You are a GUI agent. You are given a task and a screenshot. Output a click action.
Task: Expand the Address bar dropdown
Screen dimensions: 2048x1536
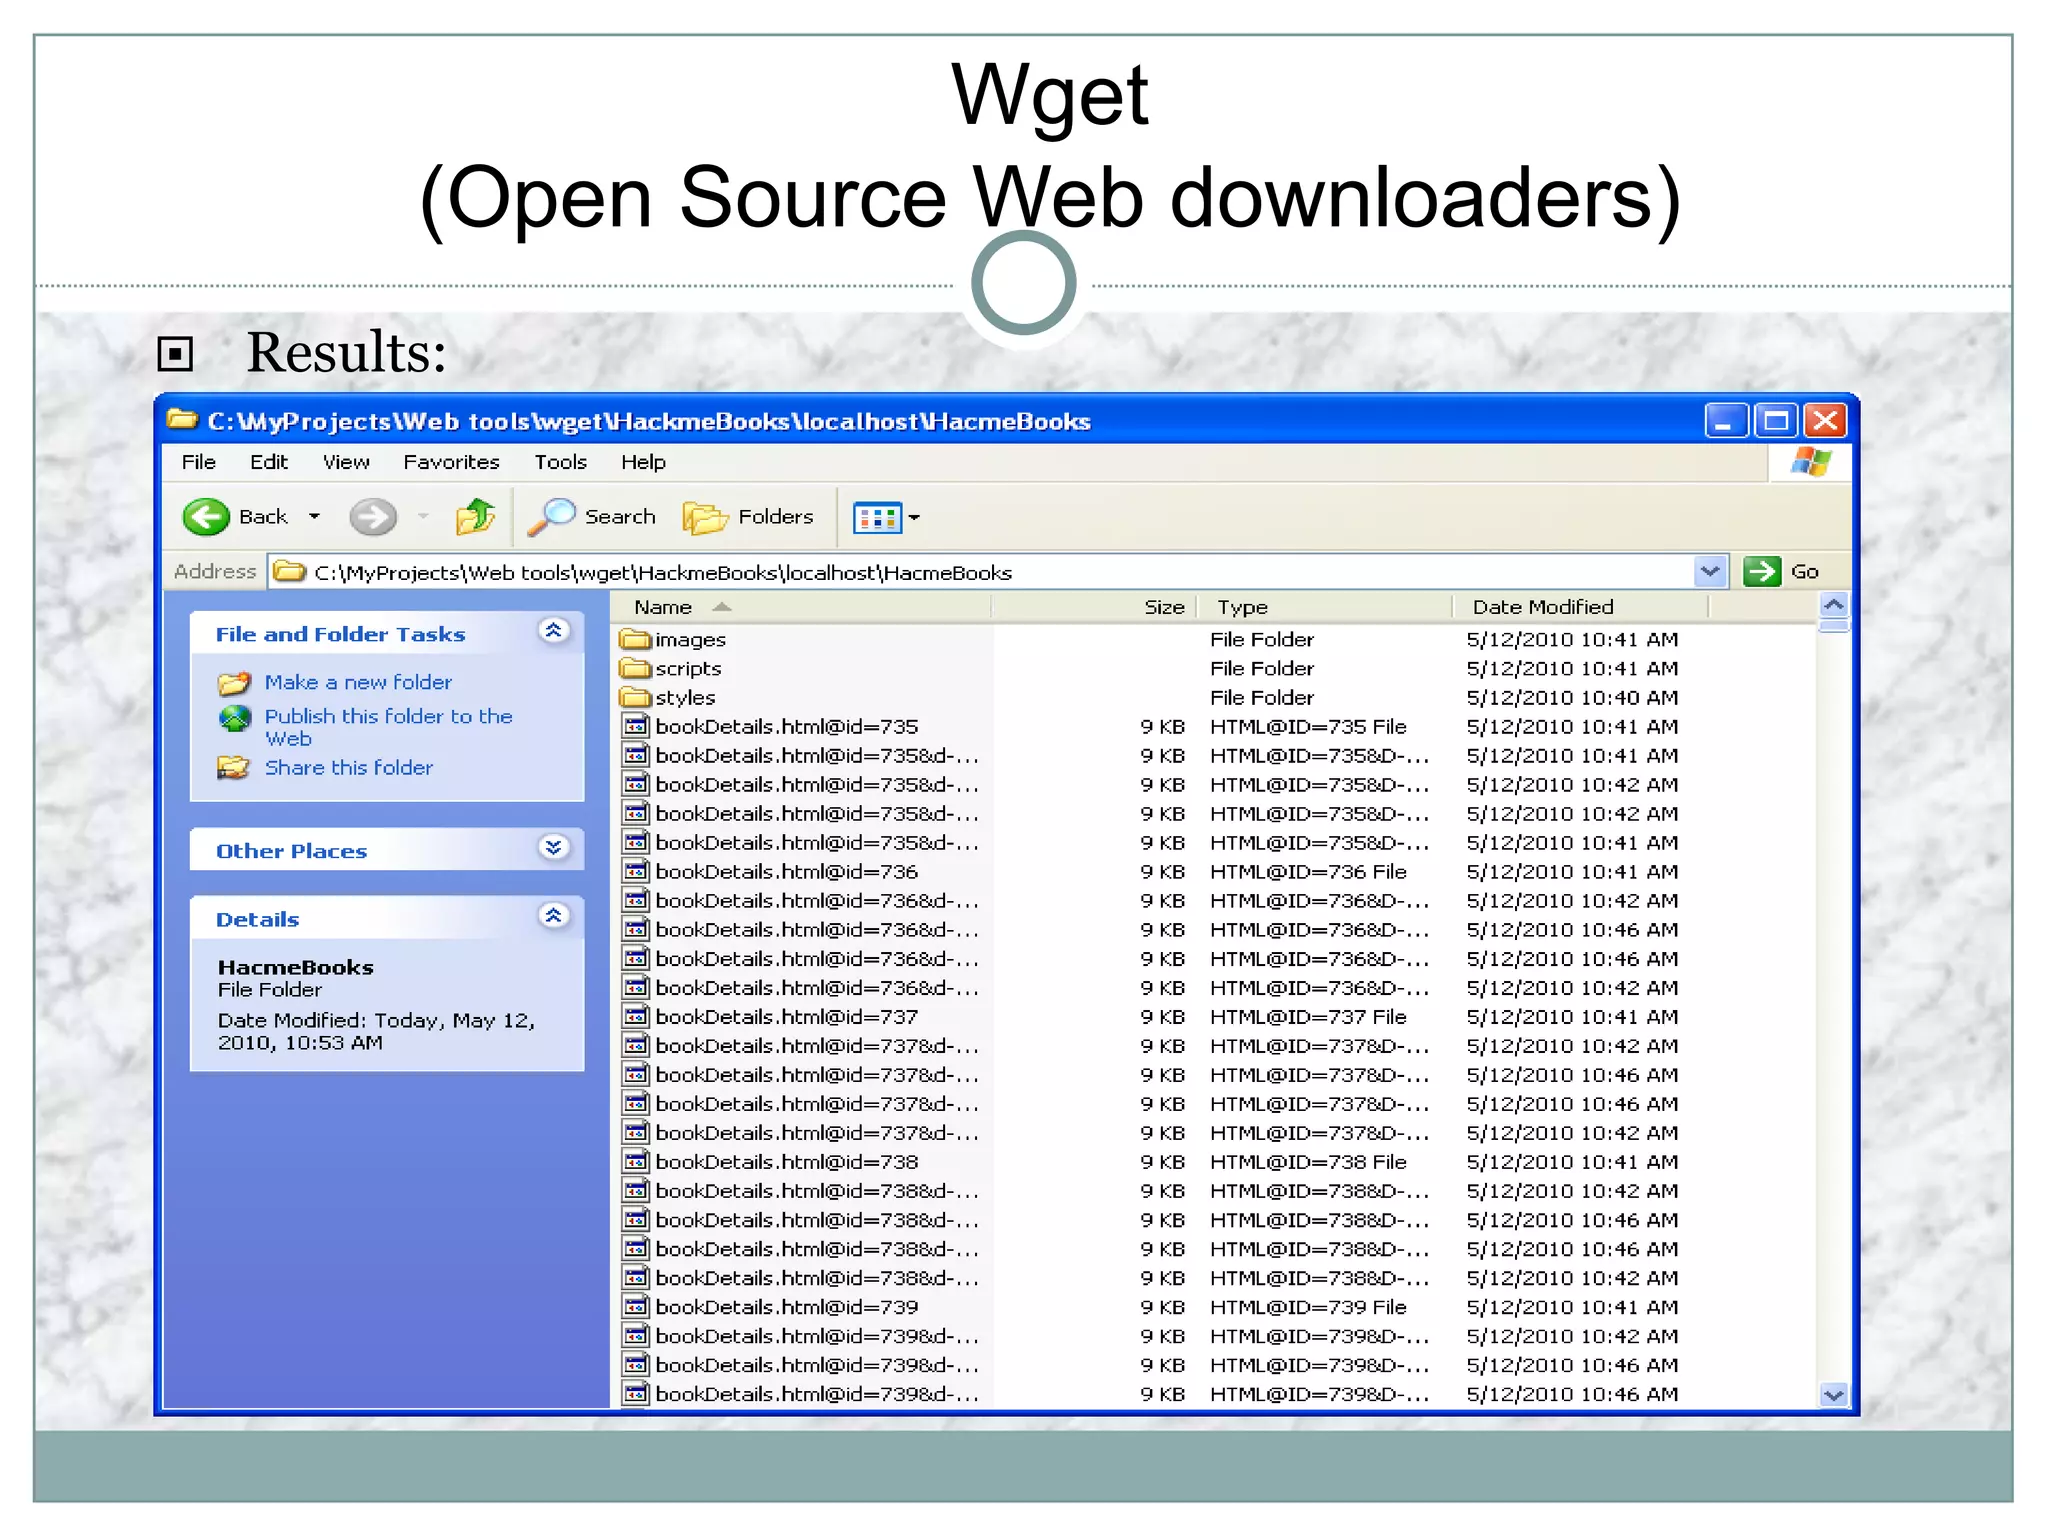[x=1710, y=571]
